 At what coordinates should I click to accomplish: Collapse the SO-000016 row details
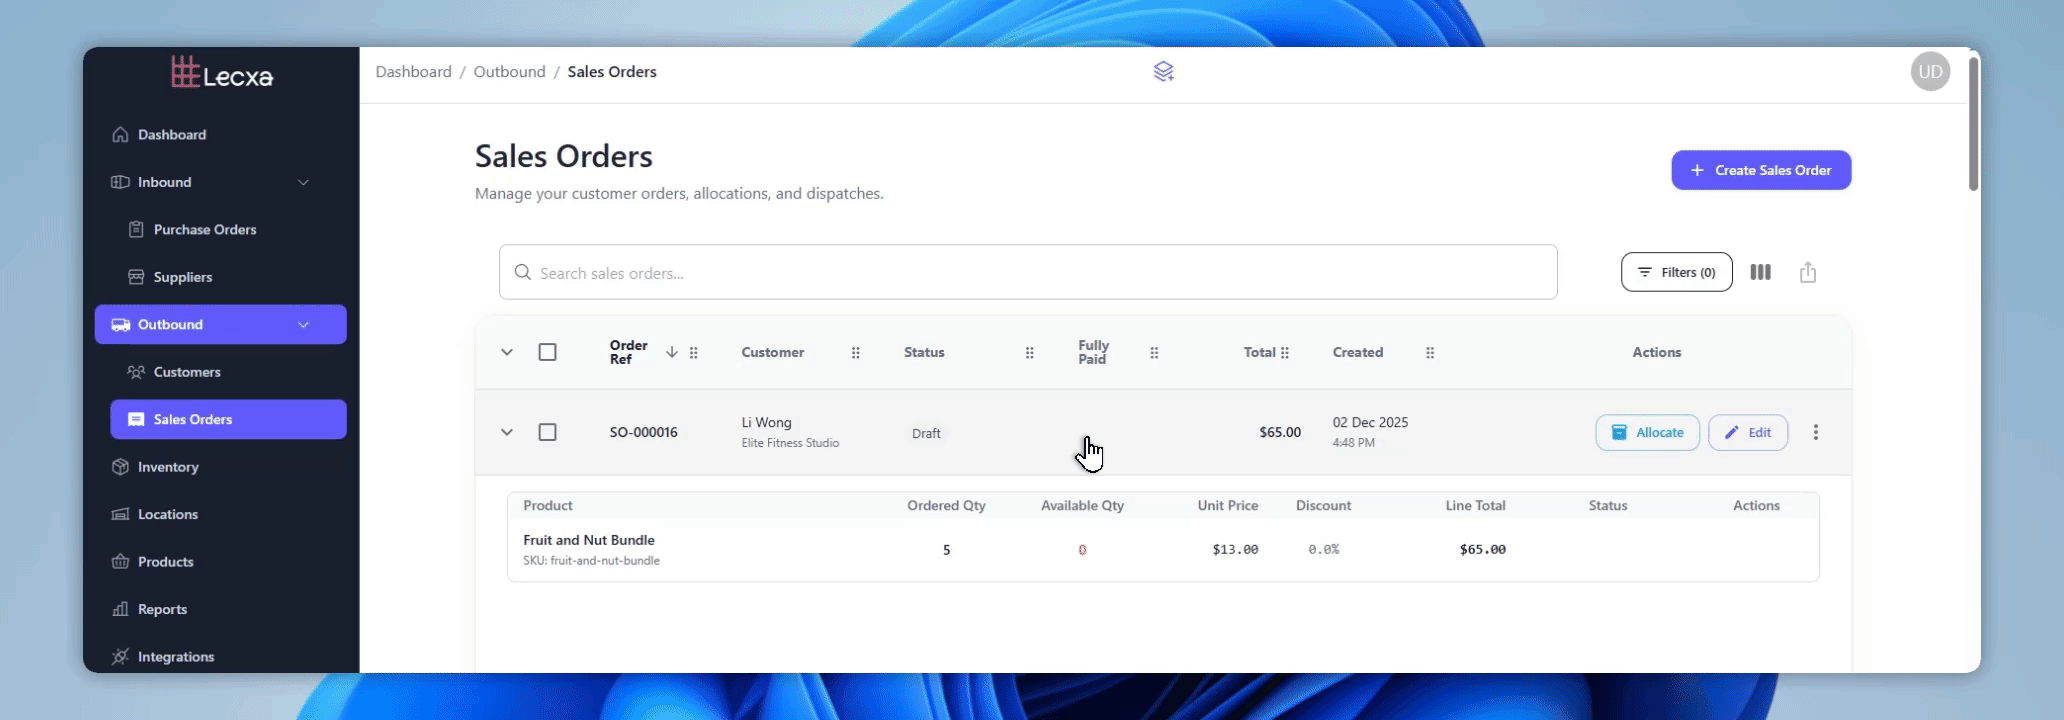(507, 432)
